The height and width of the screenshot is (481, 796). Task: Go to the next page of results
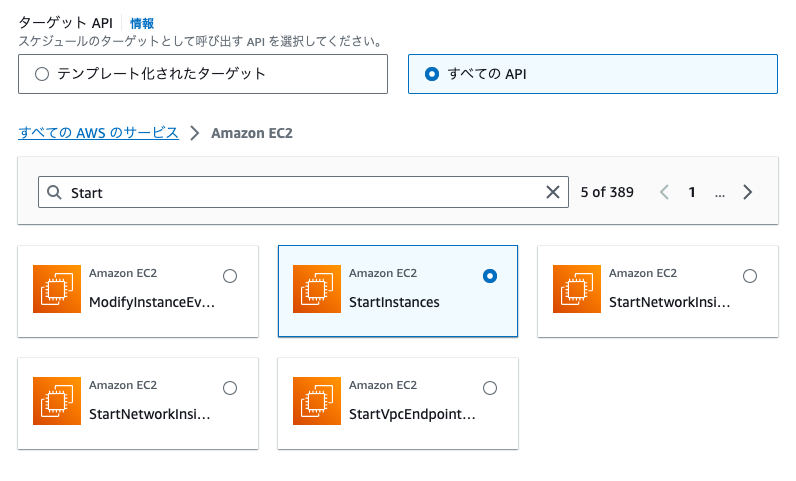[747, 192]
